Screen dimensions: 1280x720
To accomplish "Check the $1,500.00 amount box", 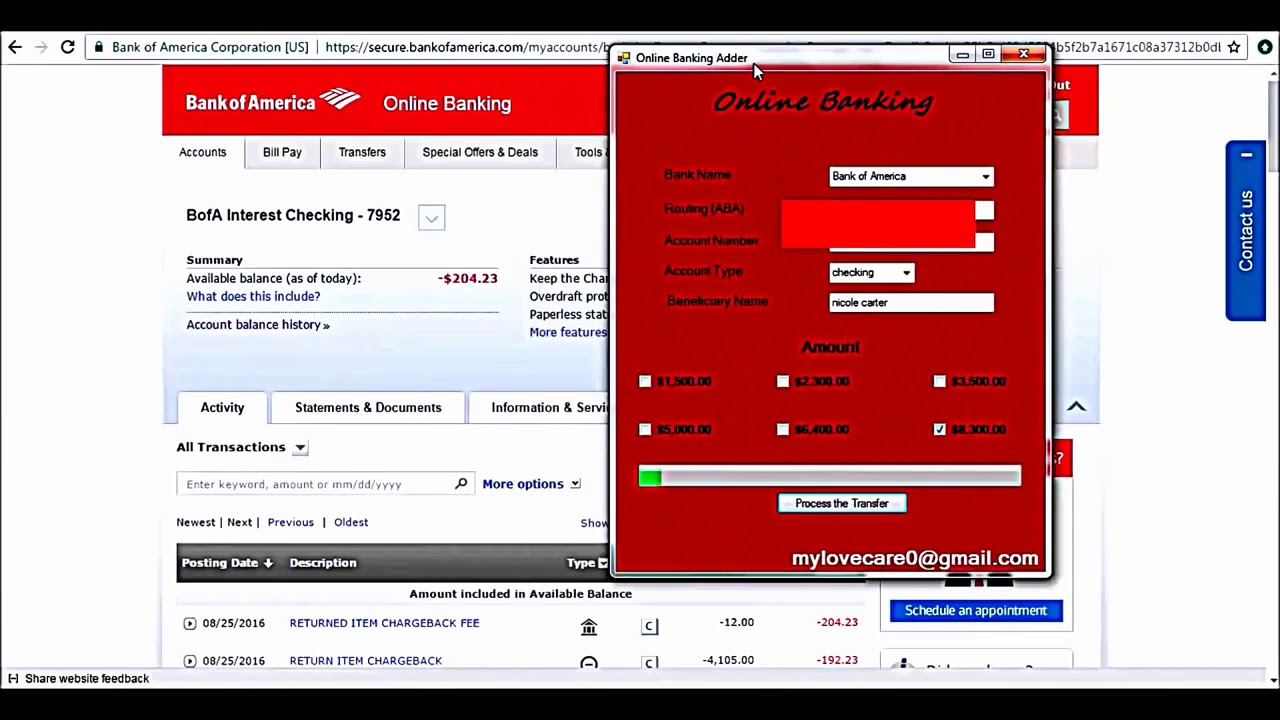I will pyautogui.click(x=645, y=381).
